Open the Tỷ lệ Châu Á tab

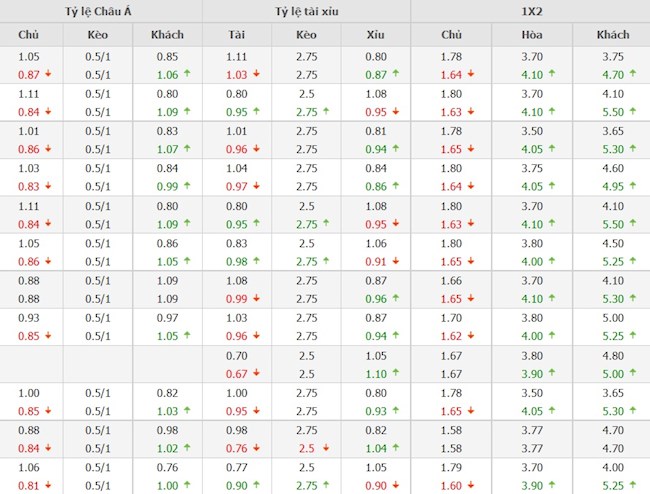[x=100, y=11]
